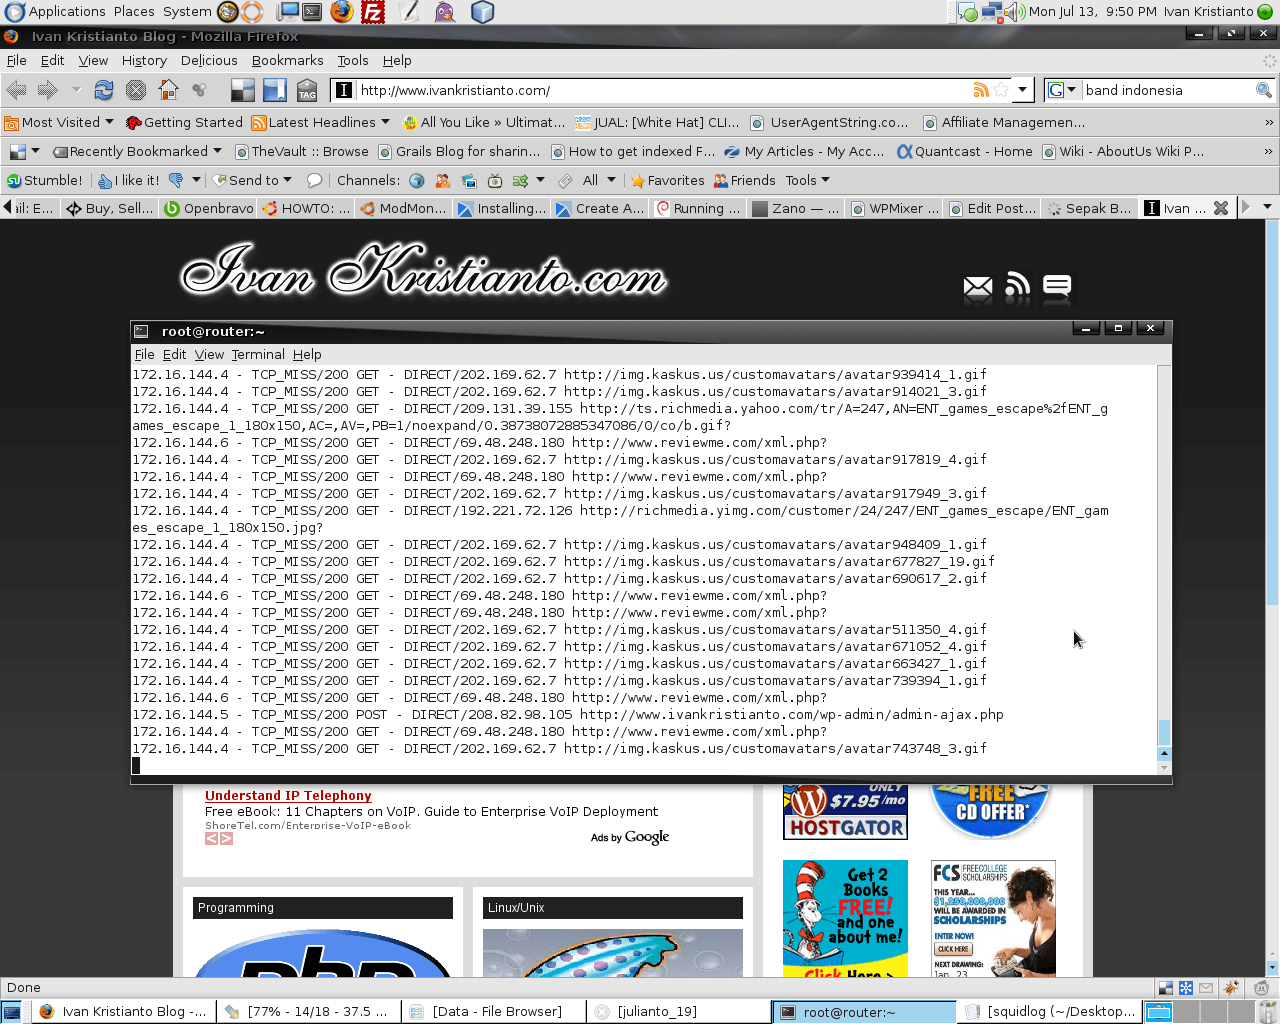Image resolution: width=1280 pixels, height=1024 pixels.
Task: Open StumbleUpon Friends
Action: click(x=744, y=180)
